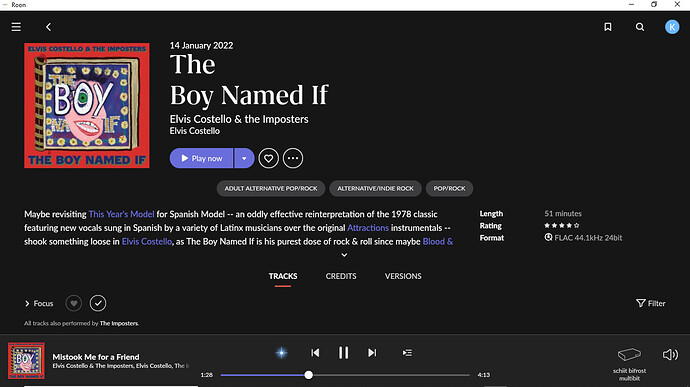Open the Roon Radio sparkle icon
This screenshot has width=690, height=387.
[281, 353]
